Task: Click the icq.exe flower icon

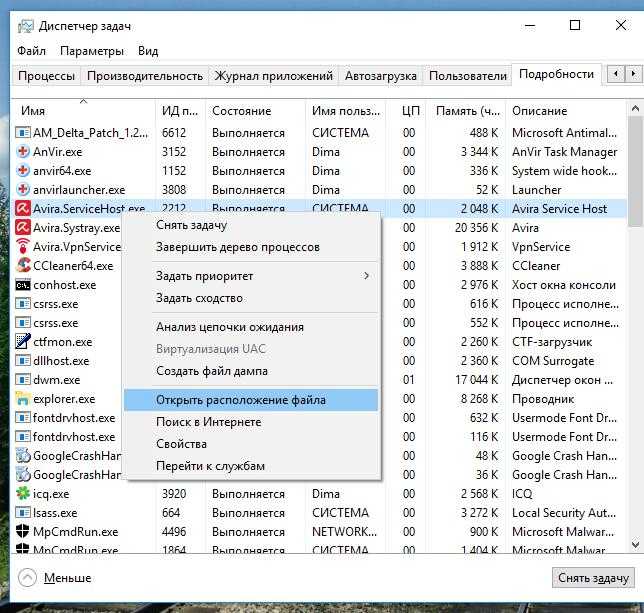Action: coord(23,493)
